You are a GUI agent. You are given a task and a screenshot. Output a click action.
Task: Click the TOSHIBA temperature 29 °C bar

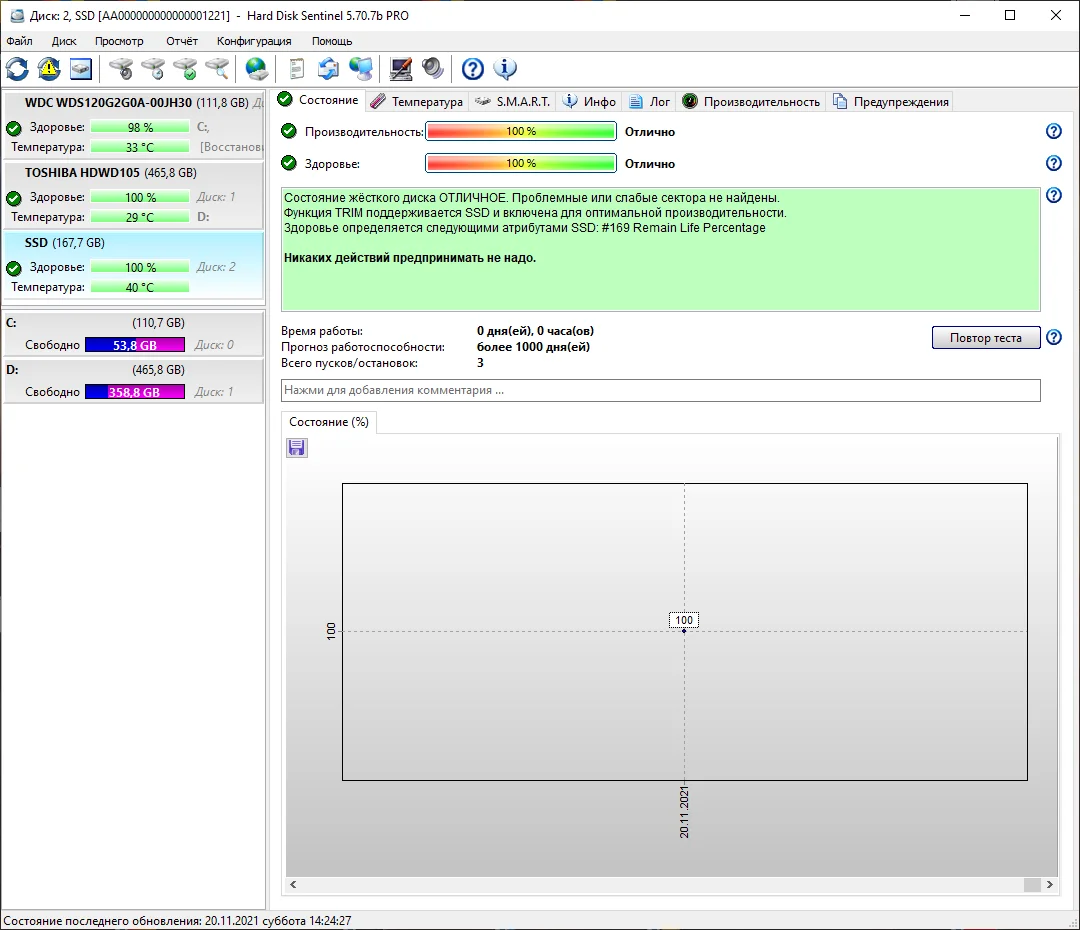point(140,217)
